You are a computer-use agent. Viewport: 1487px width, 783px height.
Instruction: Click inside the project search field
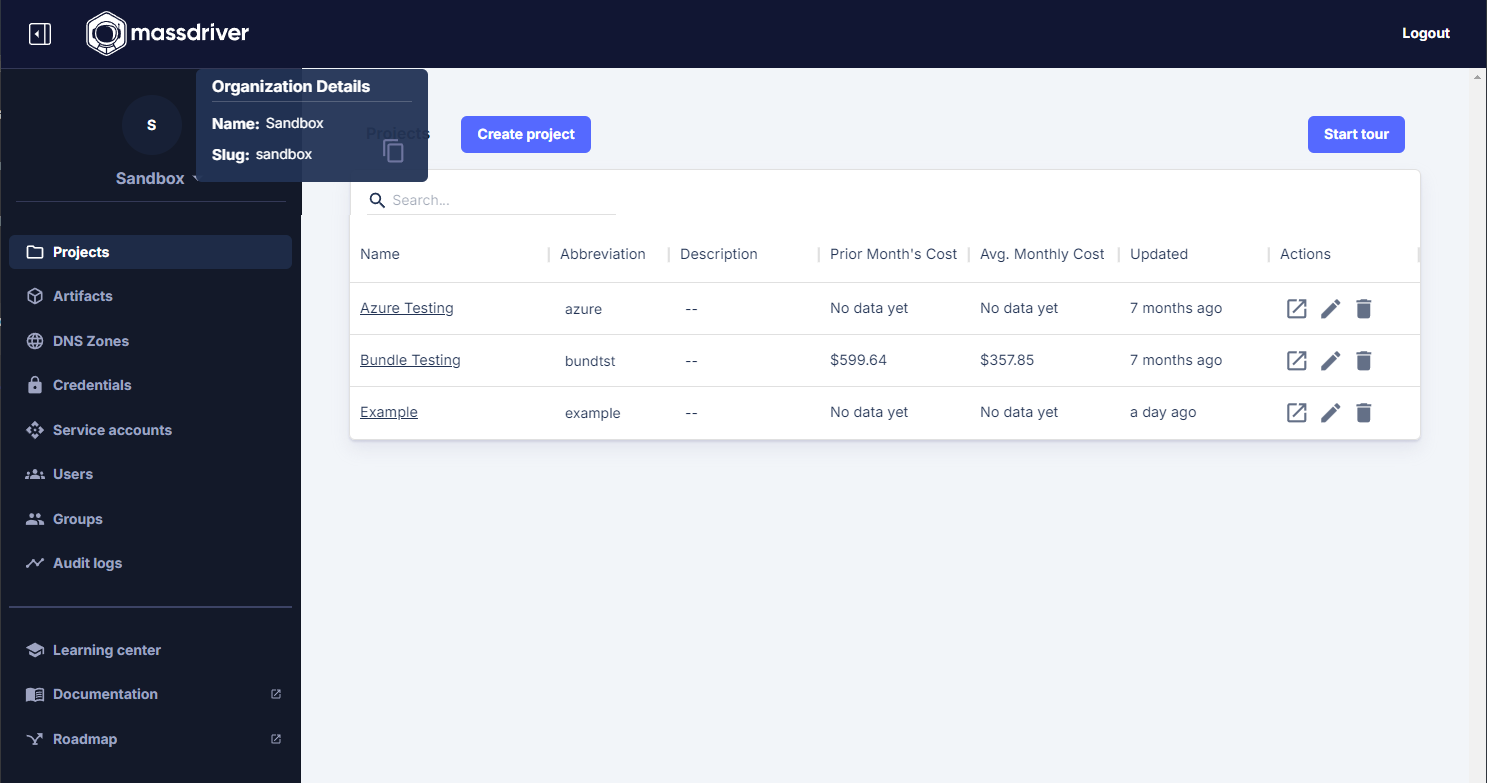click(490, 199)
